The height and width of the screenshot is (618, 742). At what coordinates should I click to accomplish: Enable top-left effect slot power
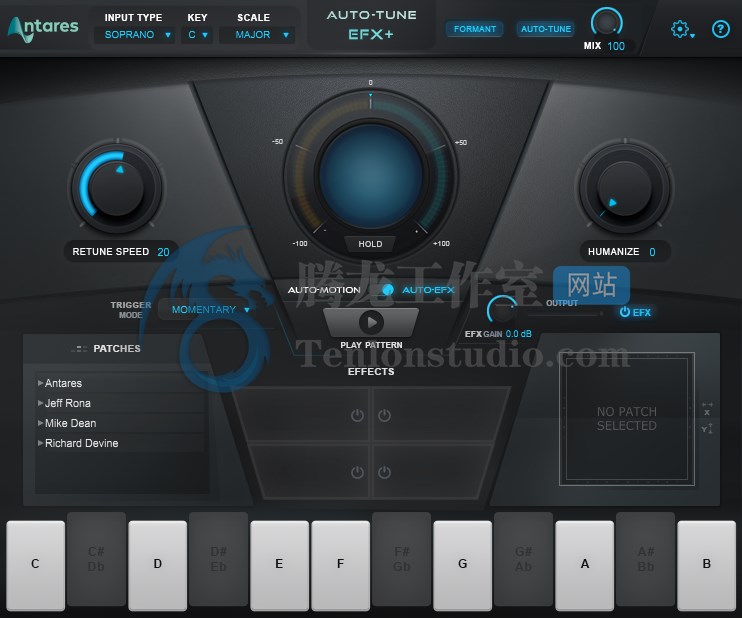coord(357,415)
